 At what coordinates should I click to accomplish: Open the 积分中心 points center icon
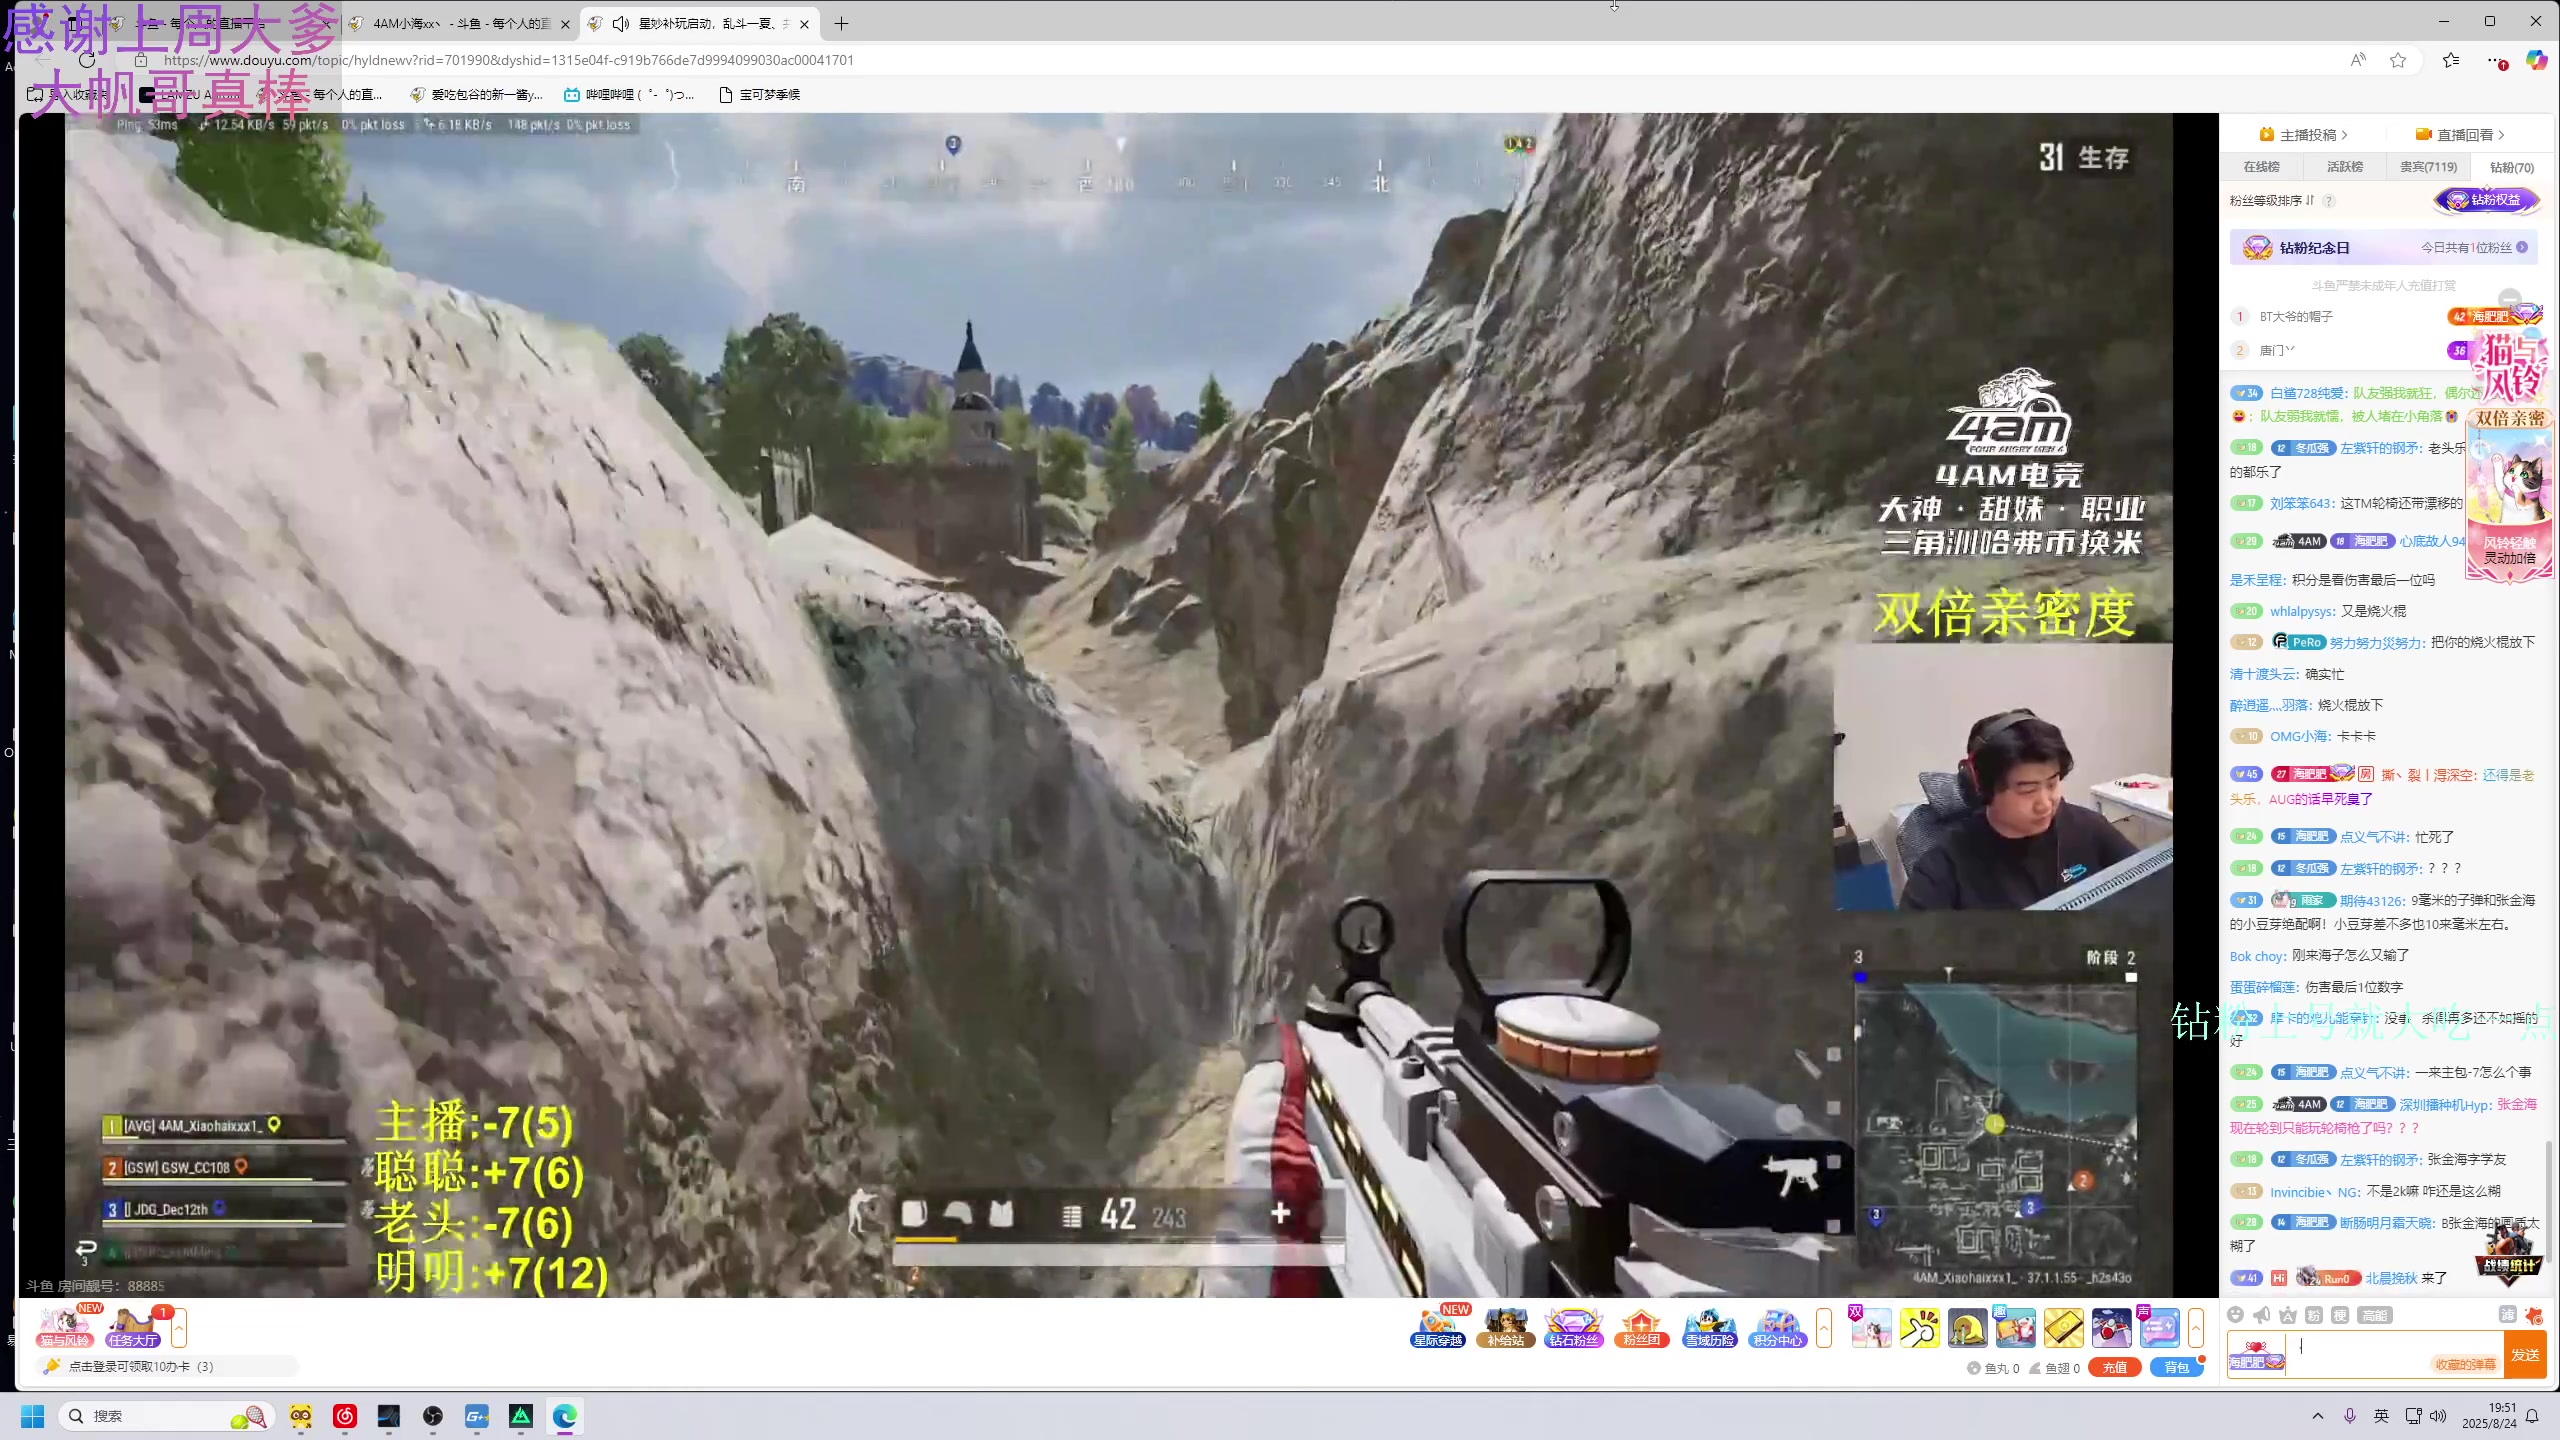pos(1777,1327)
